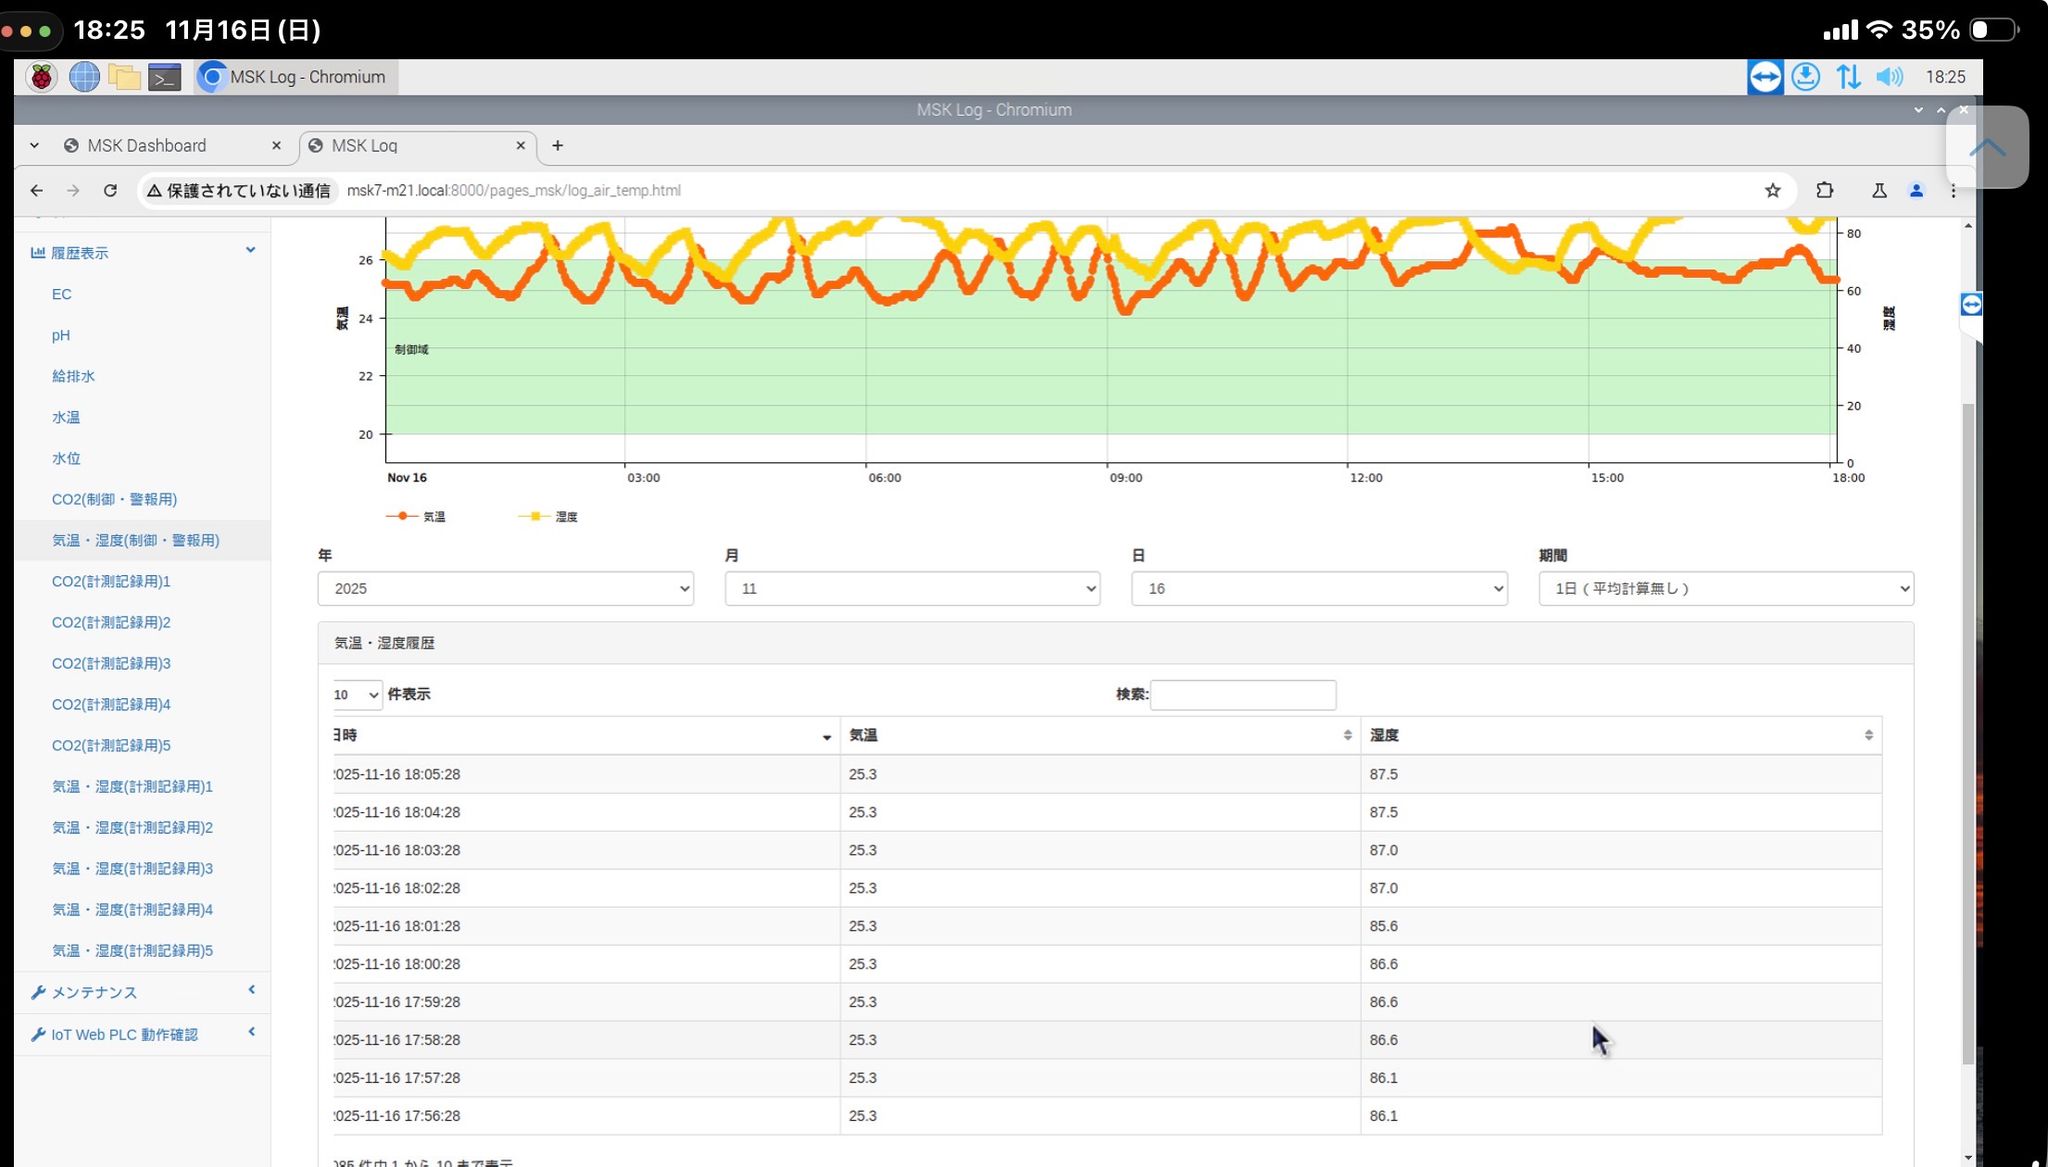Image resolution: width=2048 pixels, height=1167 pixels.
Task: Click the 検索 search input field
Action: pyautogui.click(x=1242, y=694)
